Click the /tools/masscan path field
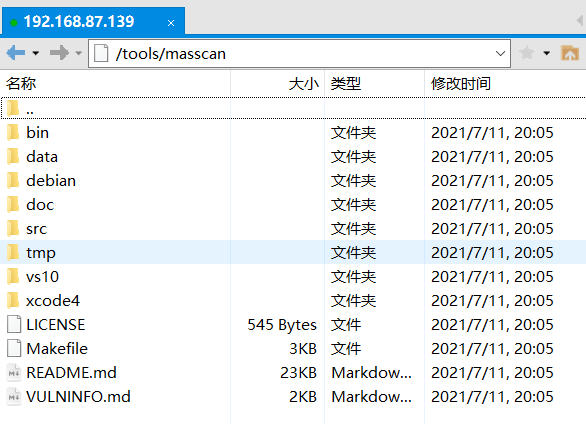The height and width of the screenshot is (424, 586). pyautogui.click(x=299, y=54)
